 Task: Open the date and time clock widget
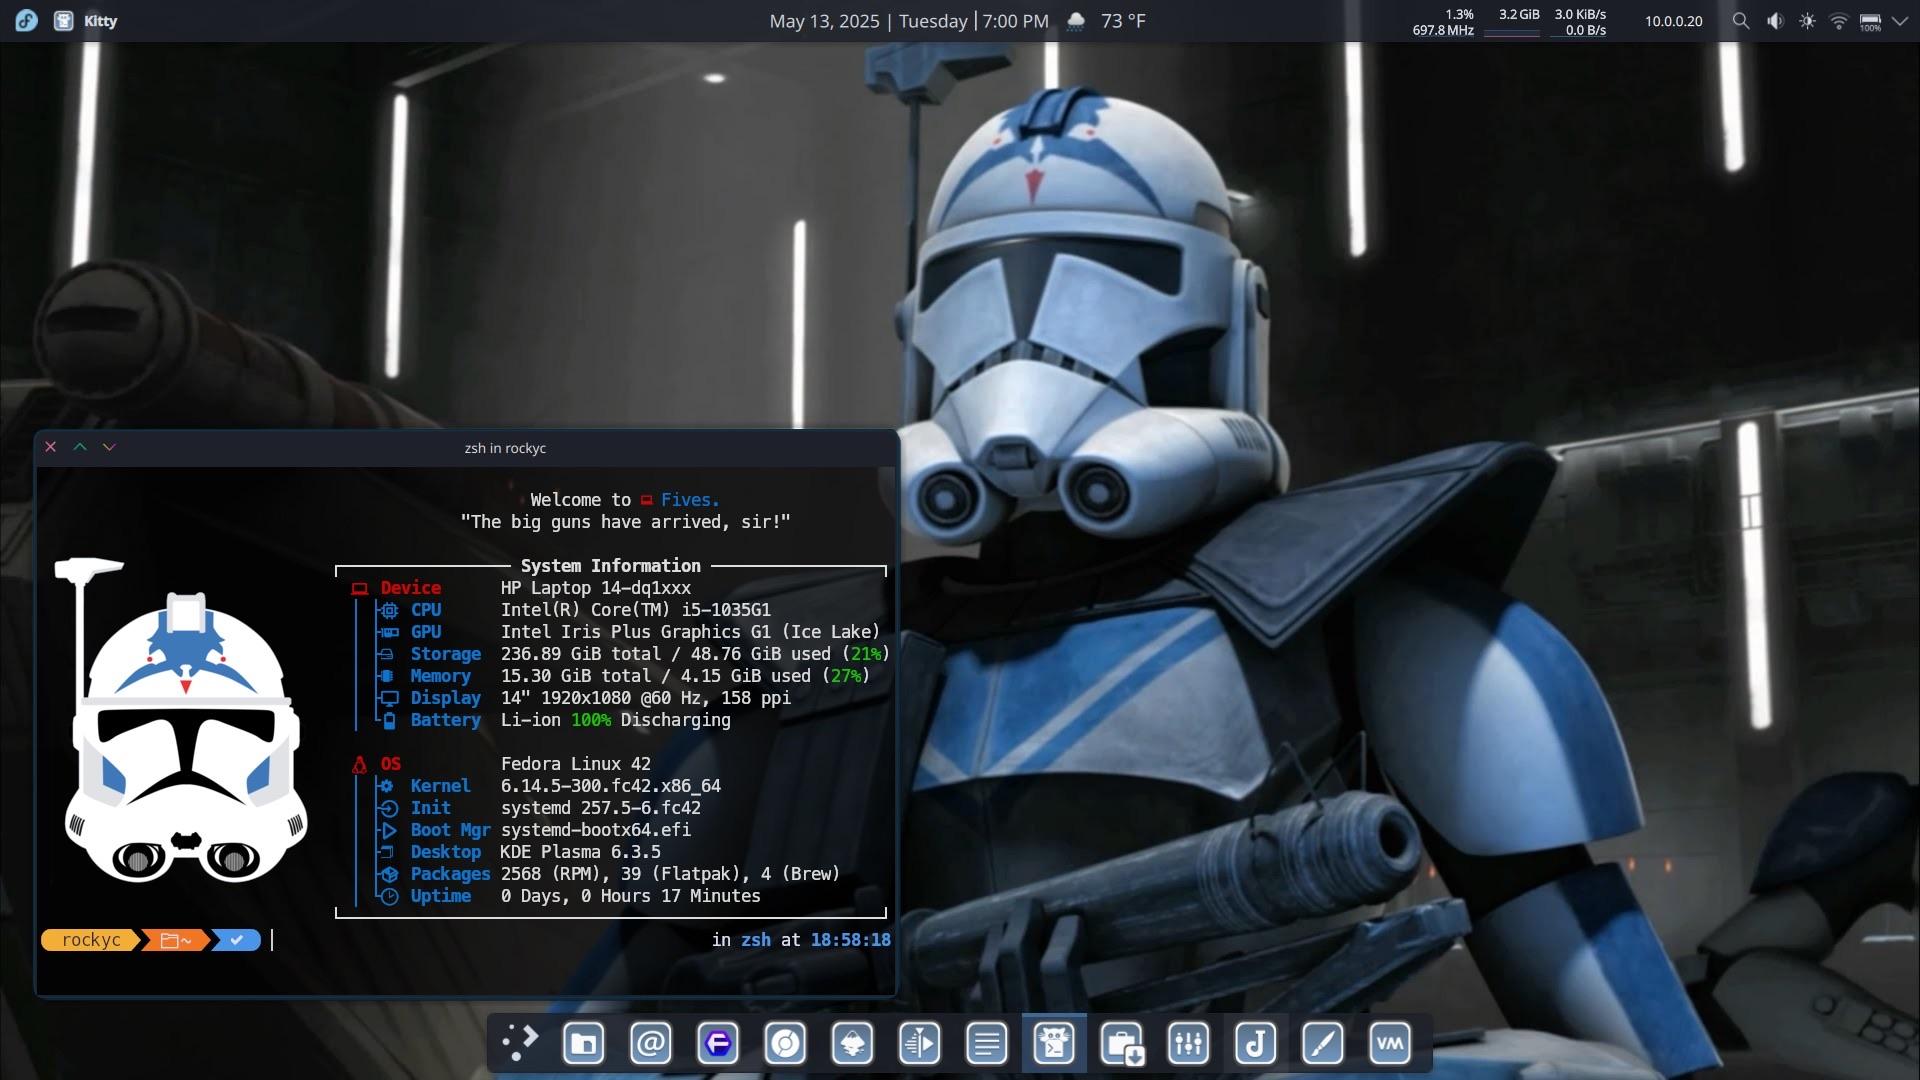[908, 21]
